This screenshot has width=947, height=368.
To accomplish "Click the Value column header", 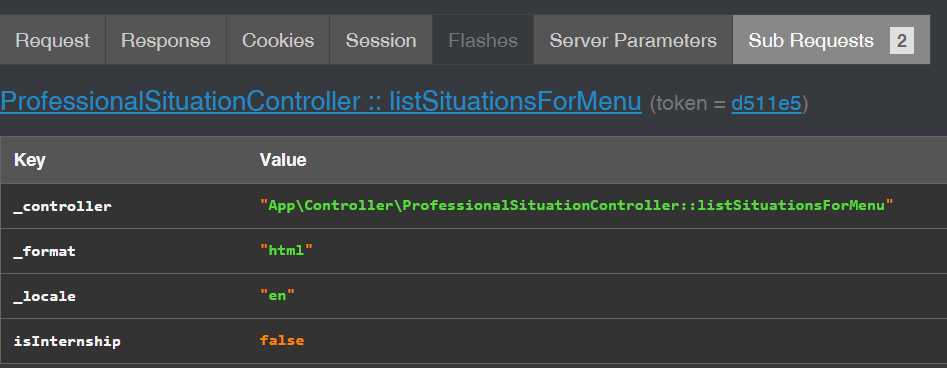I will pos(283,160).
